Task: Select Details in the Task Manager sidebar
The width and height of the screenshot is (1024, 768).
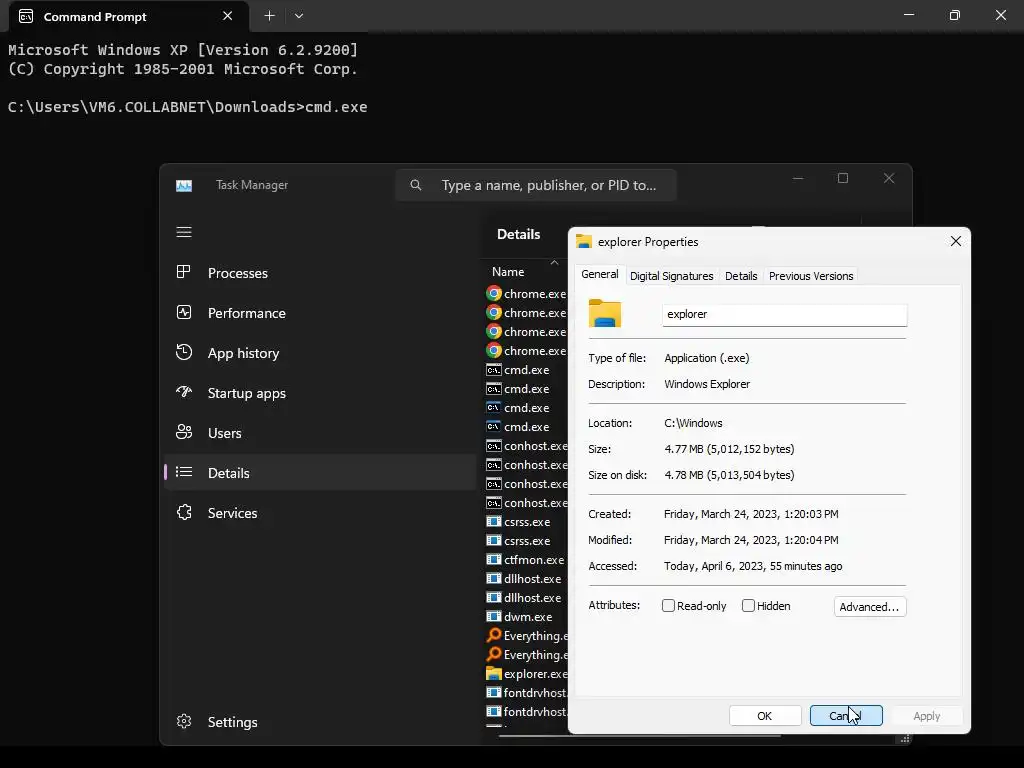Action: pyautogui.click(x=320, y=473)
